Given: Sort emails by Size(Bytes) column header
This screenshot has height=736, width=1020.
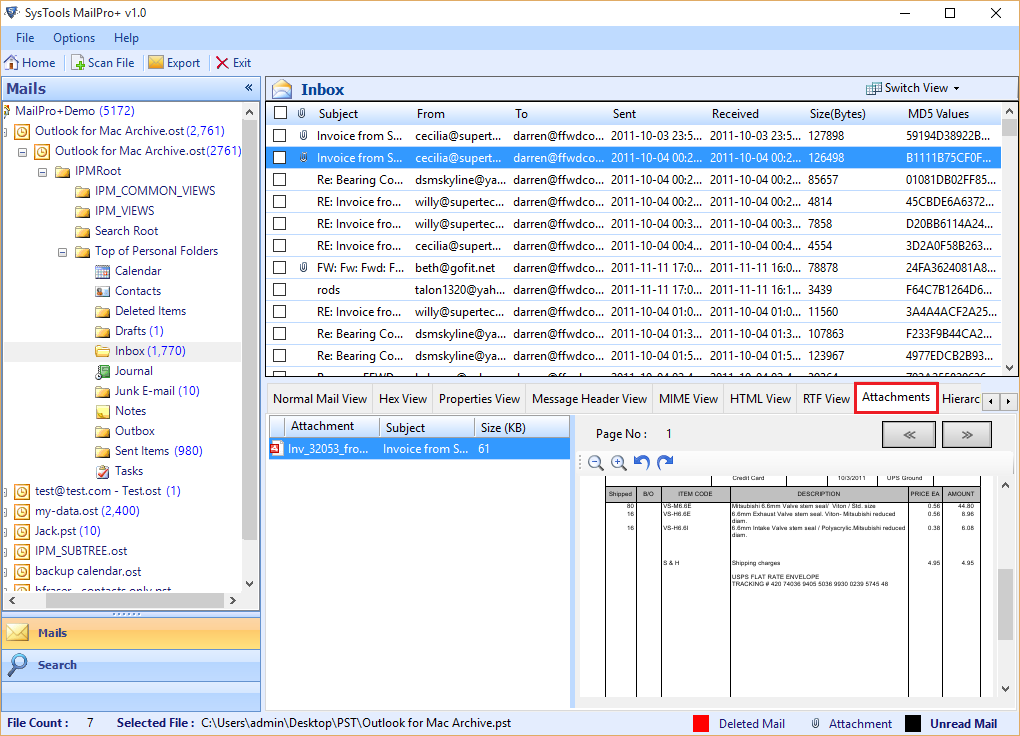Looking at the screenshot, I should [x=837, y=113].
